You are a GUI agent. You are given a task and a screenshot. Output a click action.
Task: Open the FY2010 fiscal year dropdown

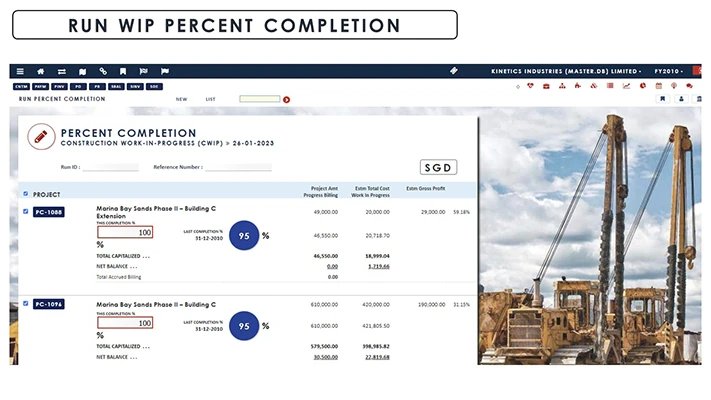[669, 71]
